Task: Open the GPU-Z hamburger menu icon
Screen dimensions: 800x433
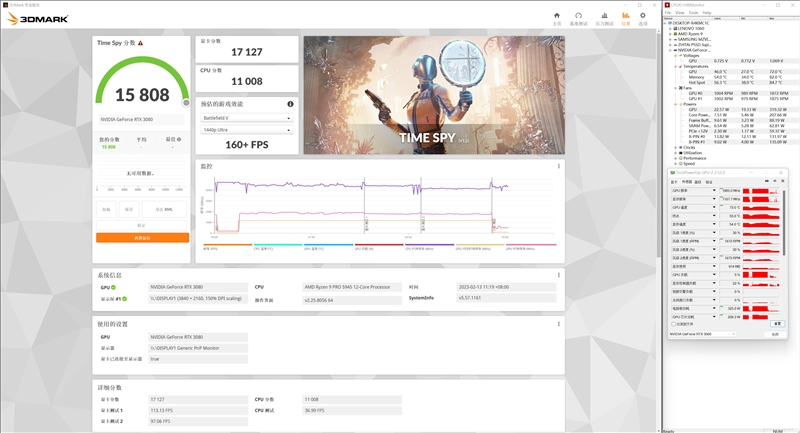Action: point(783,181)
